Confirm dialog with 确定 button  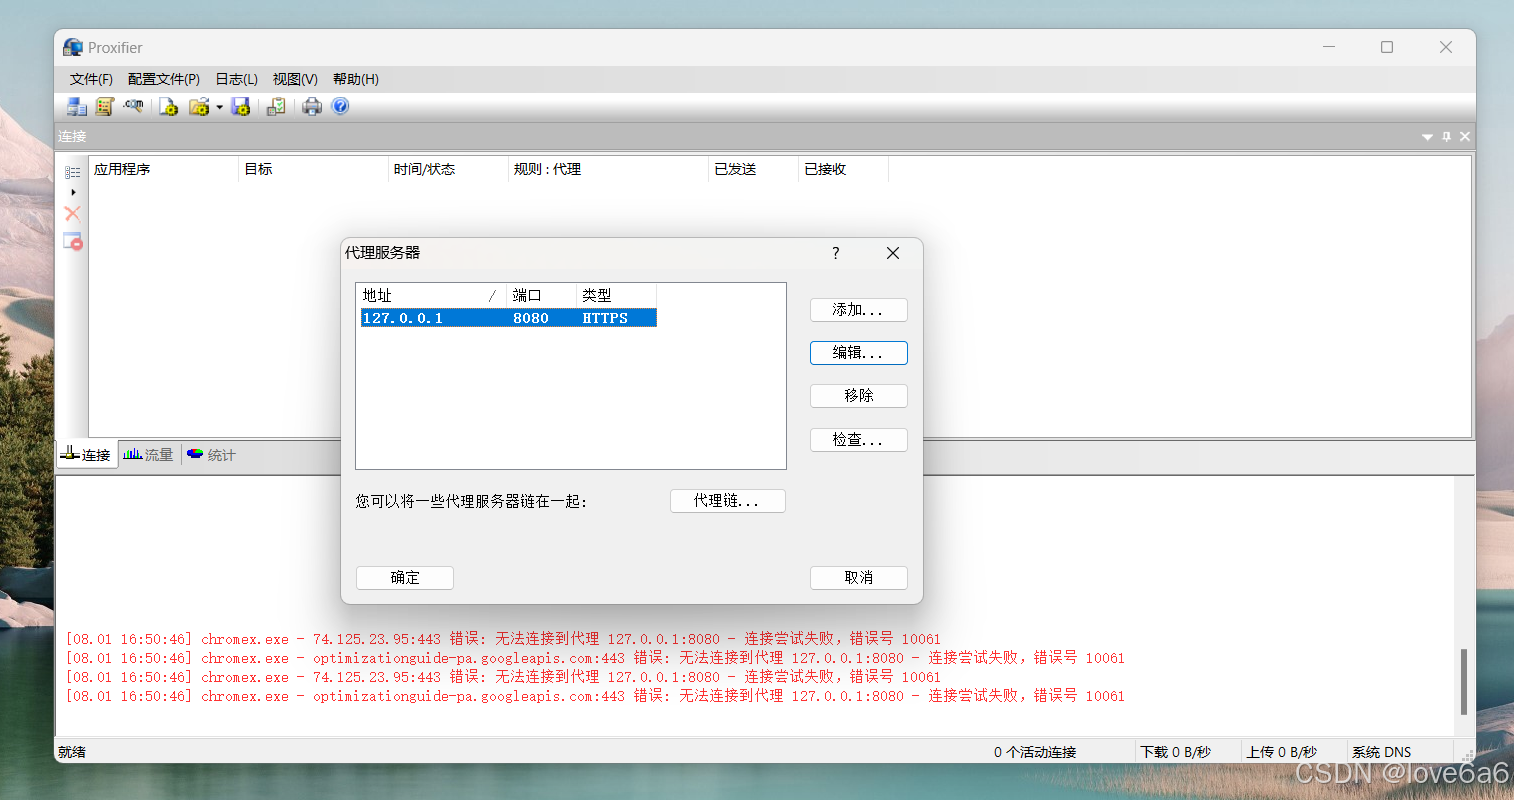(x=405, y=578)
